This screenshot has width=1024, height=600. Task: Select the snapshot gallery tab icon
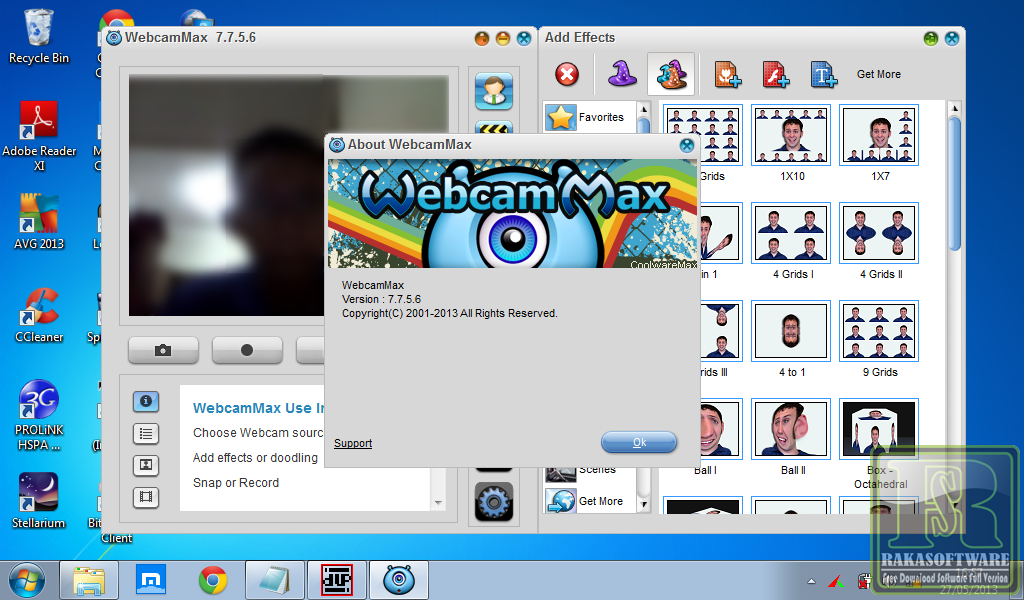click(x=146, y=465)
